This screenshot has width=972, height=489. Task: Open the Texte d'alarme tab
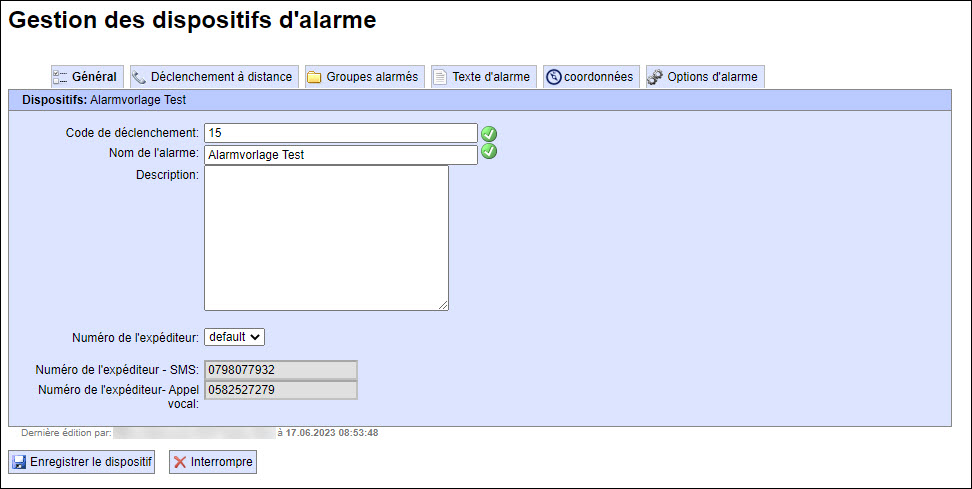(x=490, y=77)
